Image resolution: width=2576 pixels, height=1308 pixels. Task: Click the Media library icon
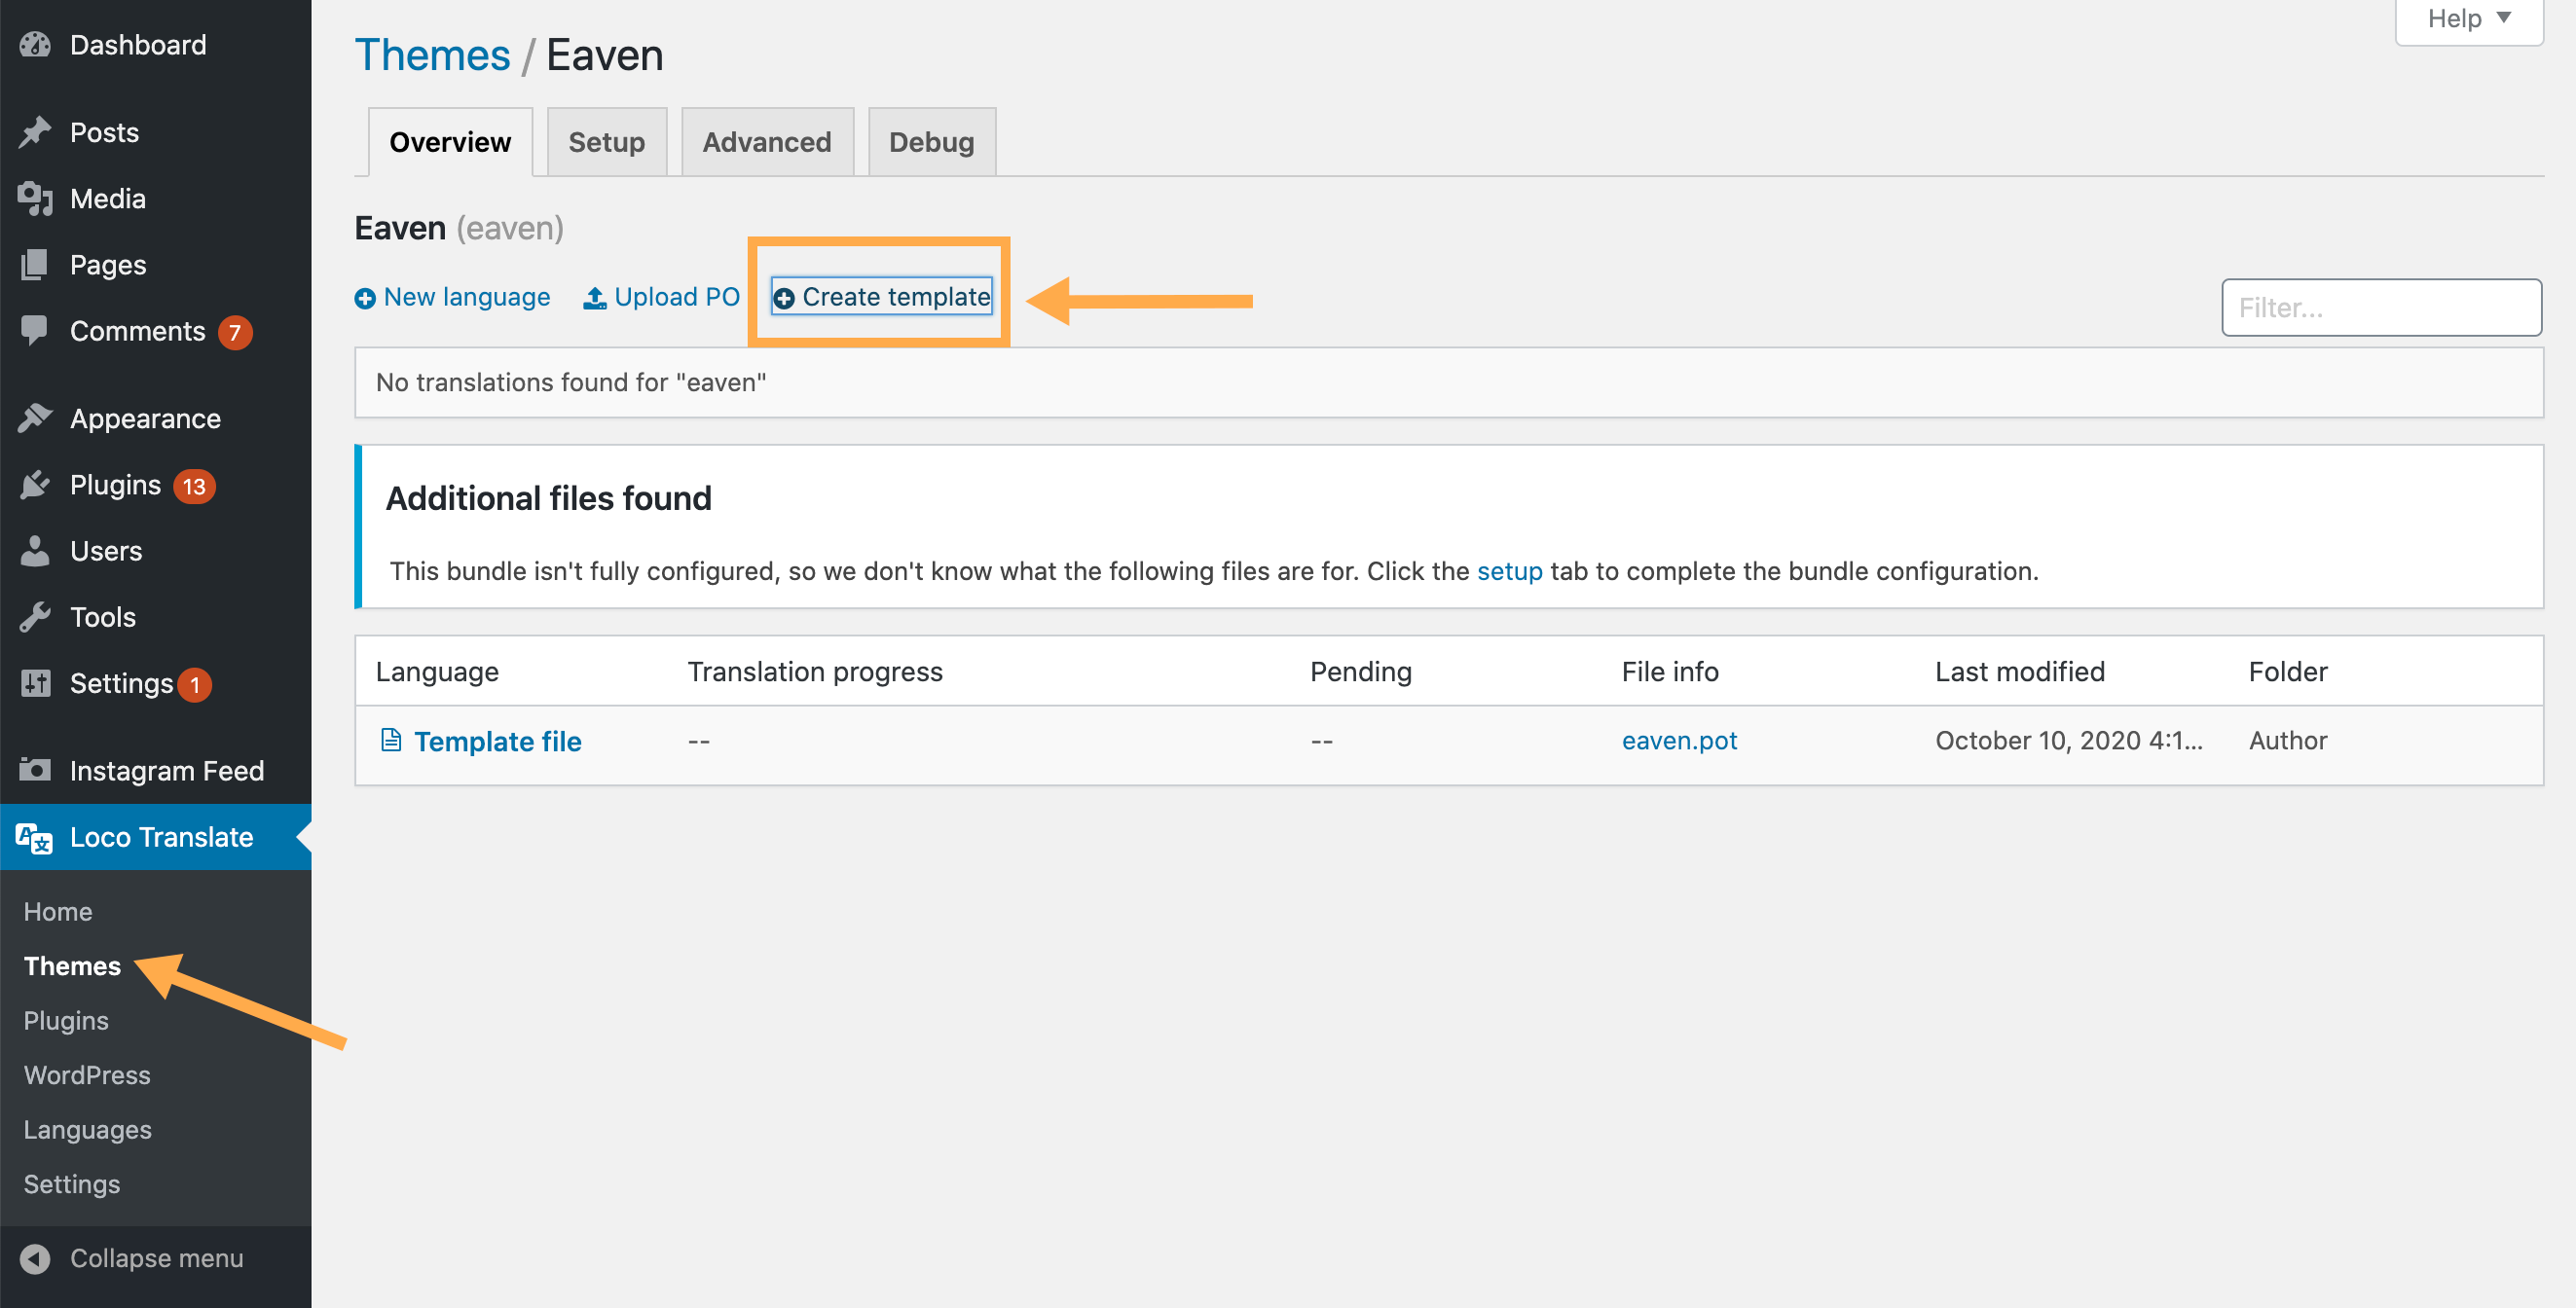[35, 199]
